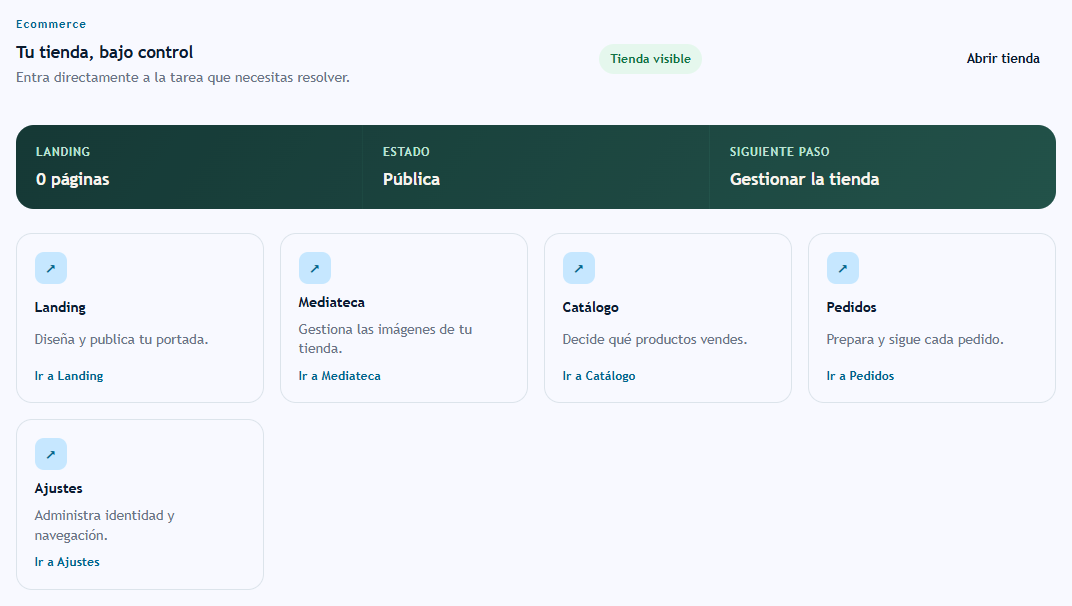Select the 'Landing' card title

[60, 307]
